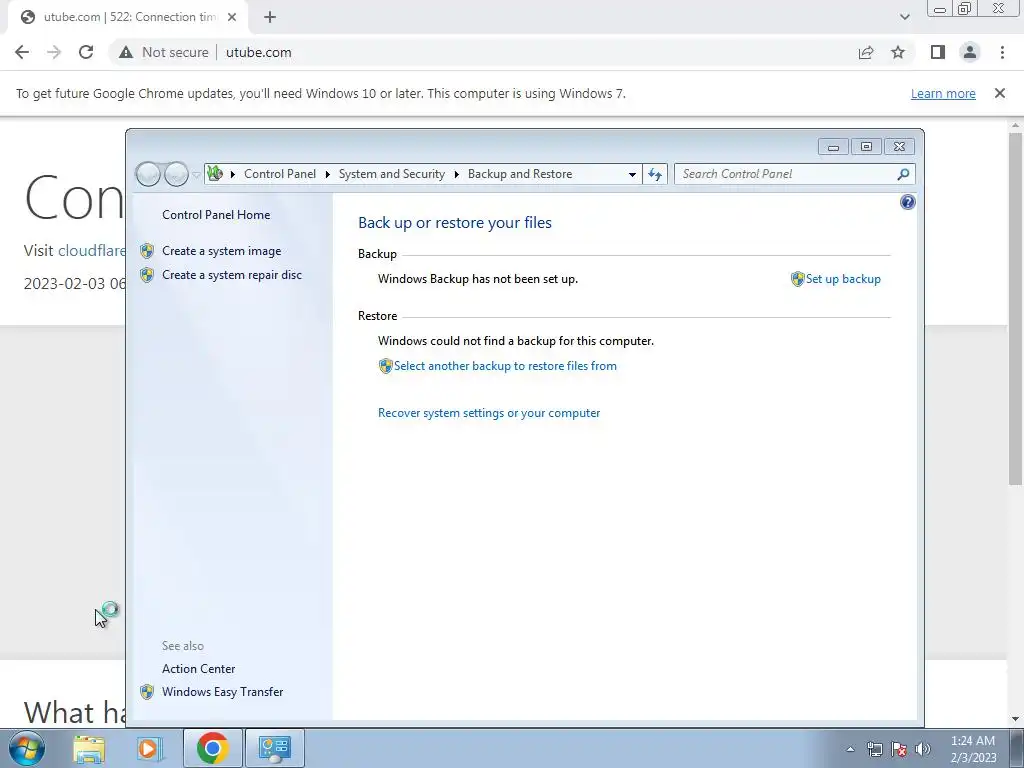The height and width of the screenshot is (768, 1024).
Task: Click Create a system image link
Action: (221, 251)
